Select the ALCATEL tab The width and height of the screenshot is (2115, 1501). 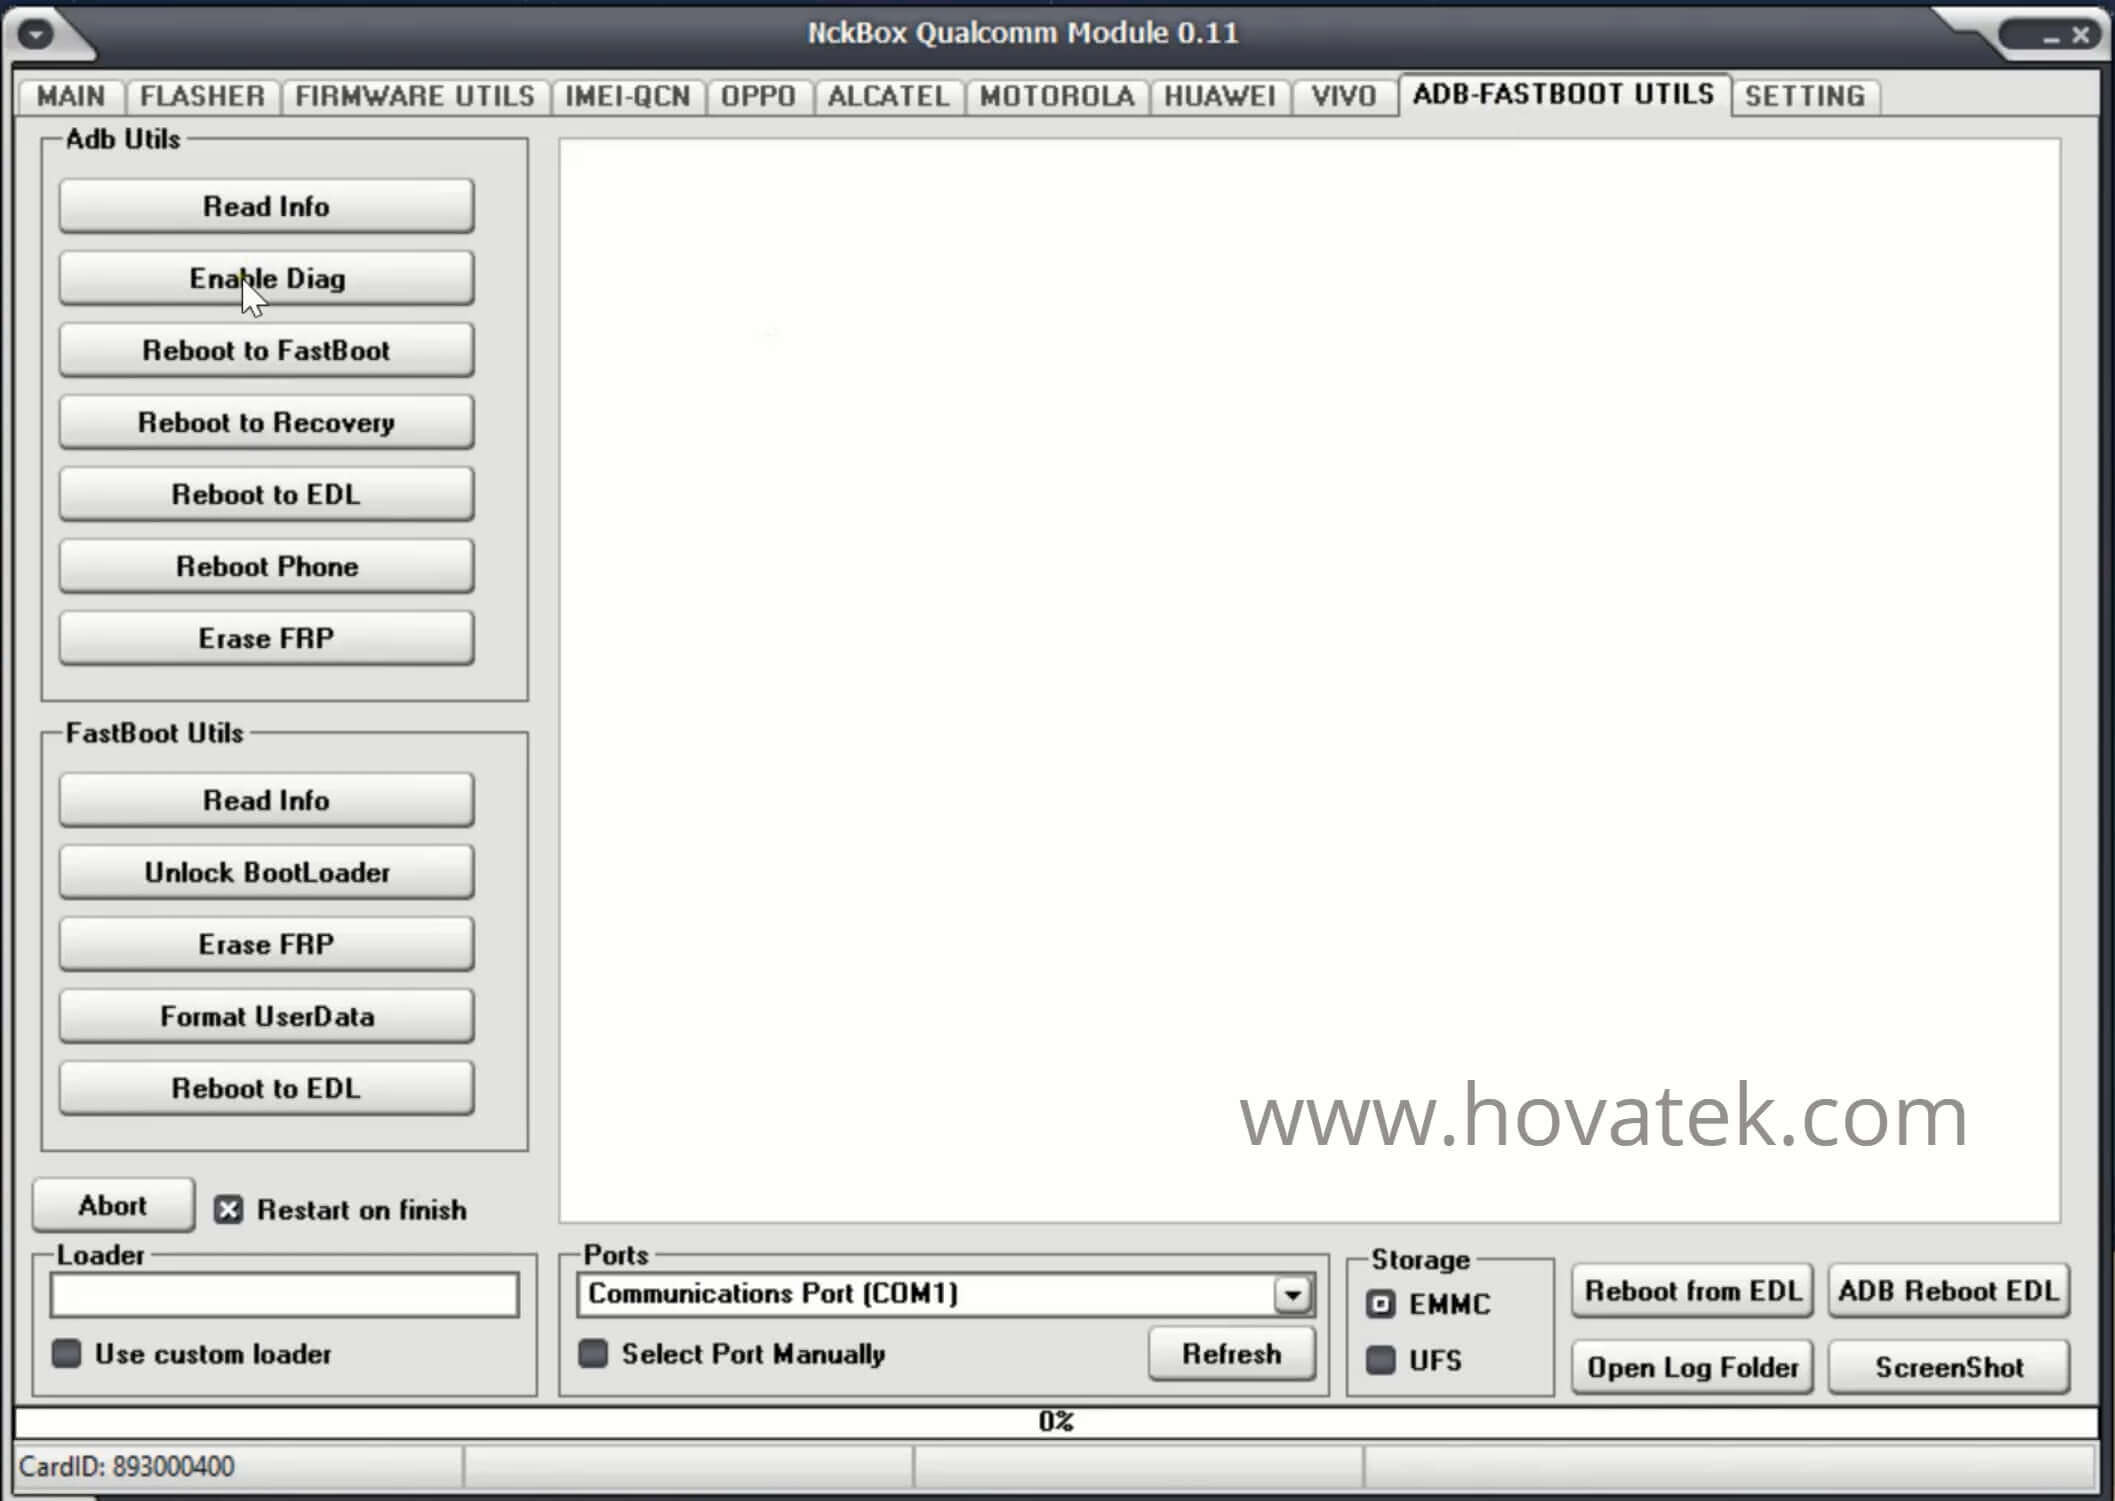[x=888, y=96]
